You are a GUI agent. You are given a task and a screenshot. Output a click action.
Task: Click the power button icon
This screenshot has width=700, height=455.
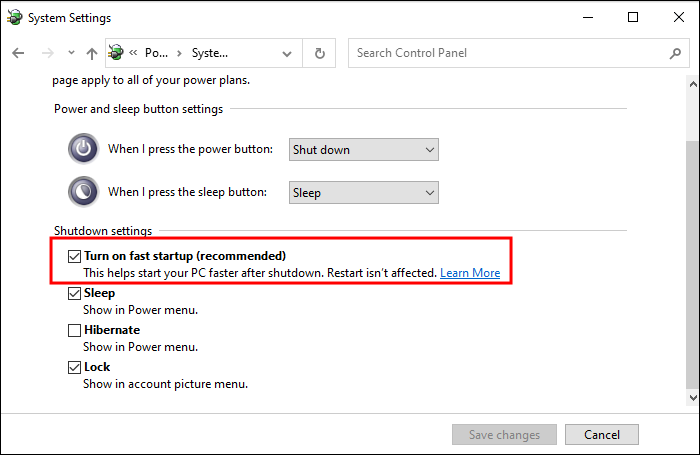click(84, 149)
